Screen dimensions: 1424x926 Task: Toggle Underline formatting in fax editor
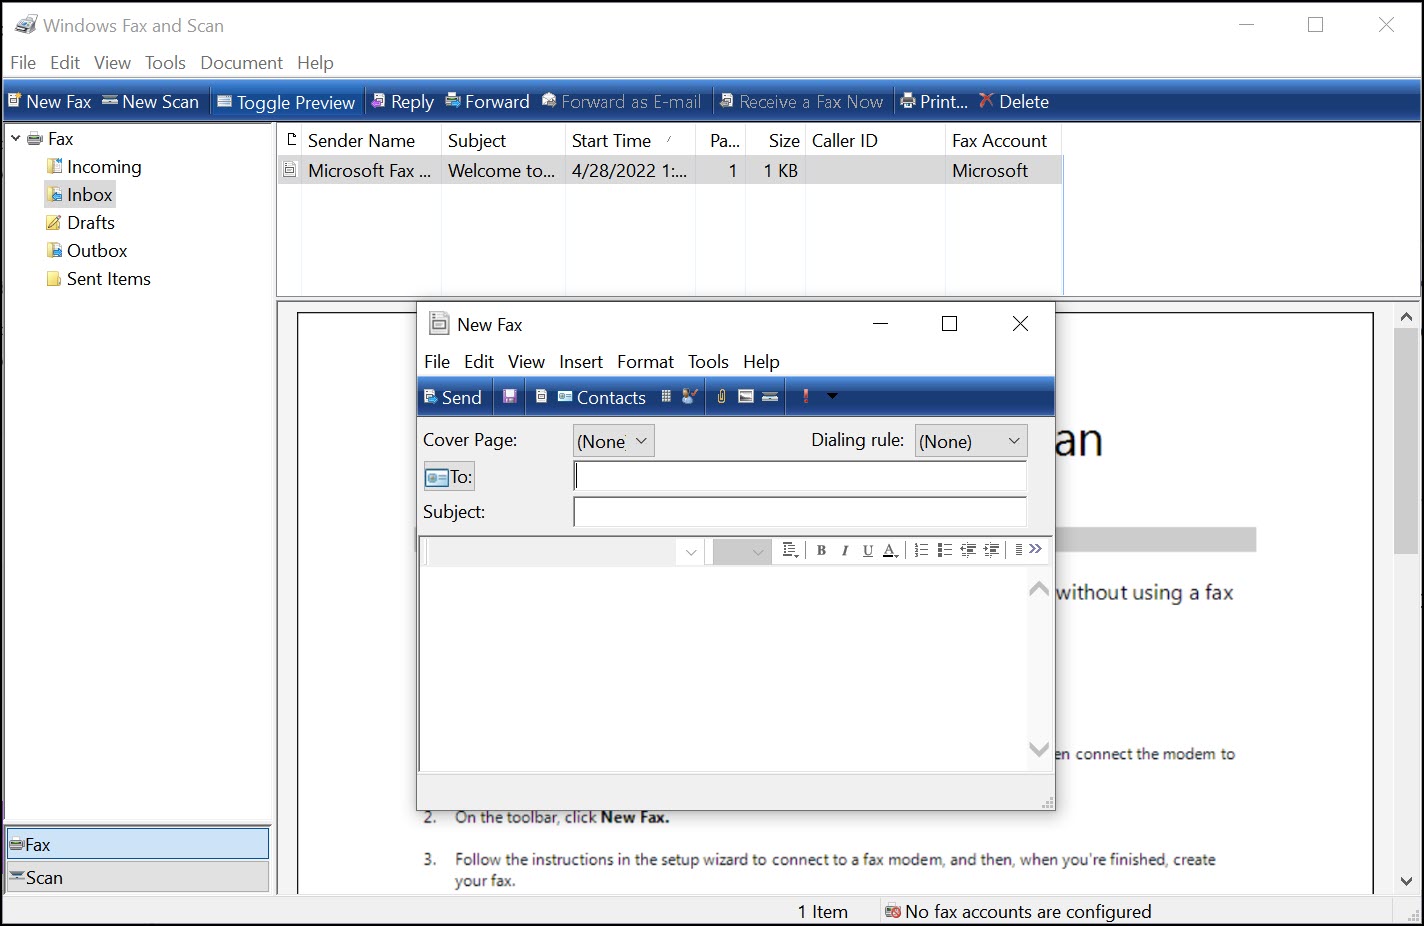867,550
